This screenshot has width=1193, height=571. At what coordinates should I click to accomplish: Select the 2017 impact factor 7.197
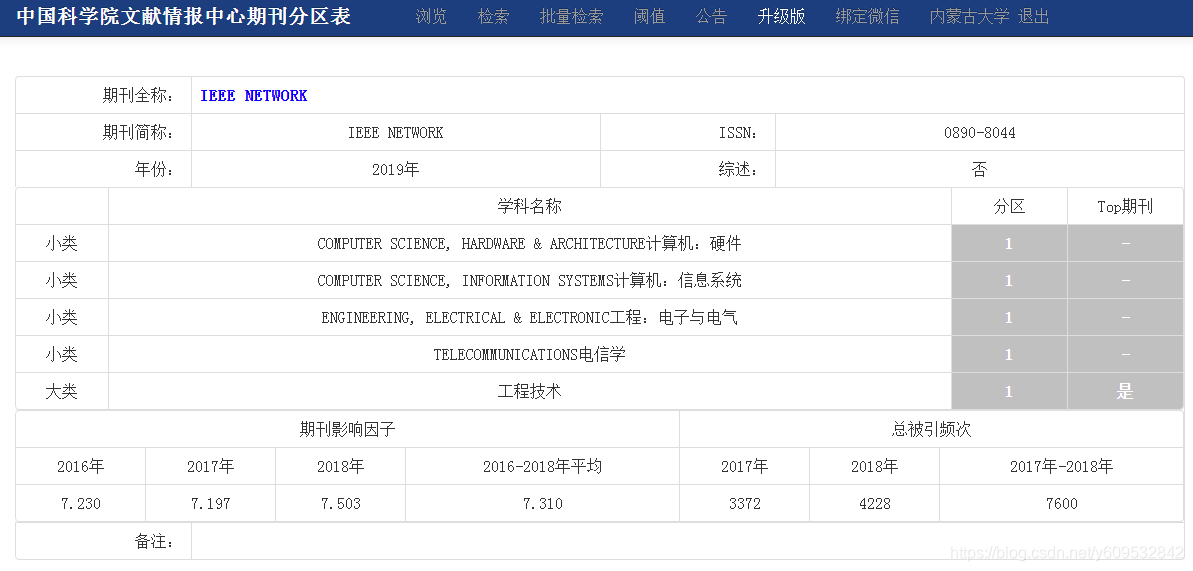pyautogui.click(x=210, y=503)
